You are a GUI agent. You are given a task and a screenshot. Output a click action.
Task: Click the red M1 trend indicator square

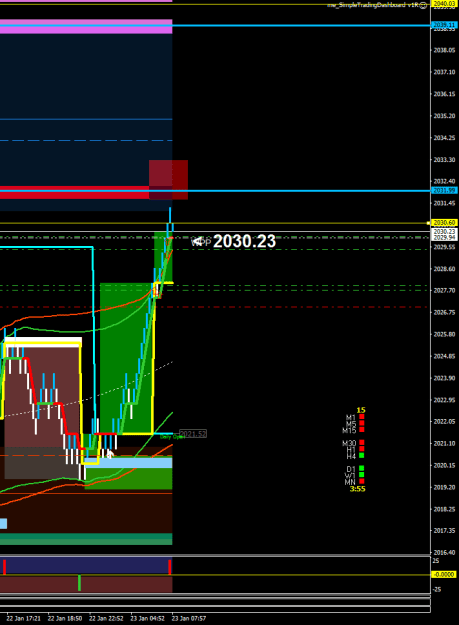[x=362, y=417]
